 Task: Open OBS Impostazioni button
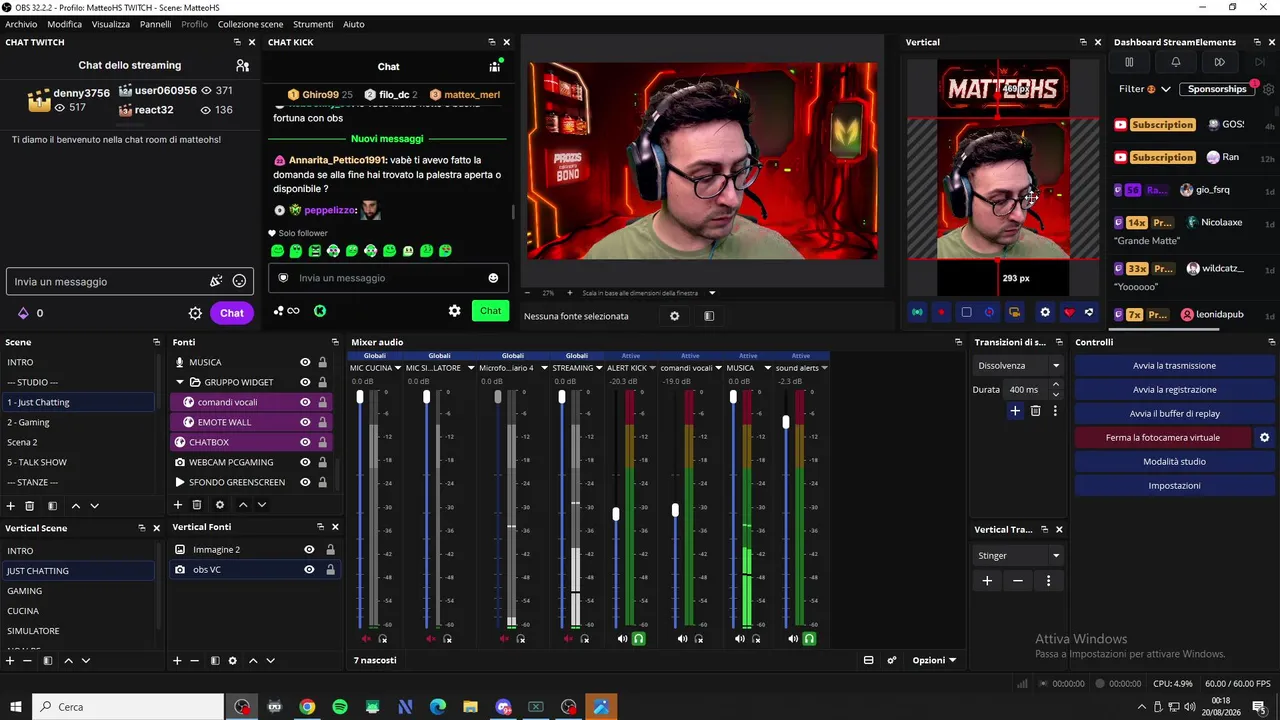1174,486
